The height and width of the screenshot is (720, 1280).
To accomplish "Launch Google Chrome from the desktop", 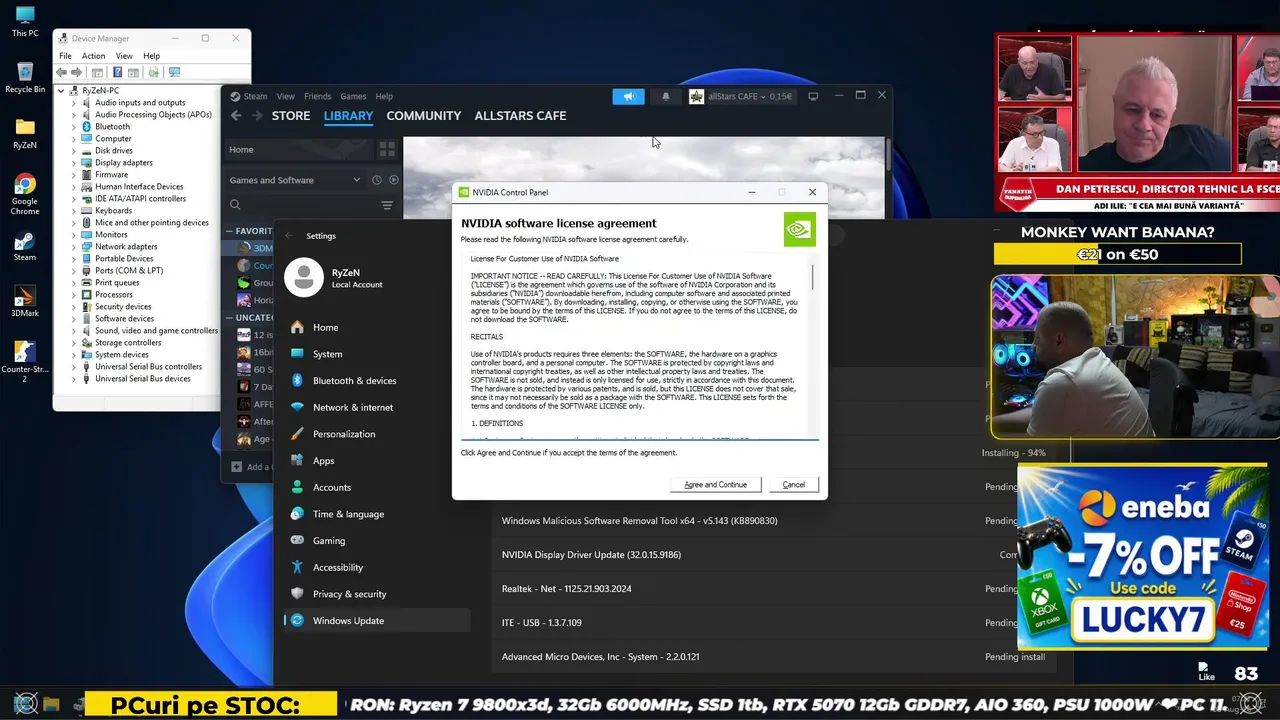I will tap(25, 194).
